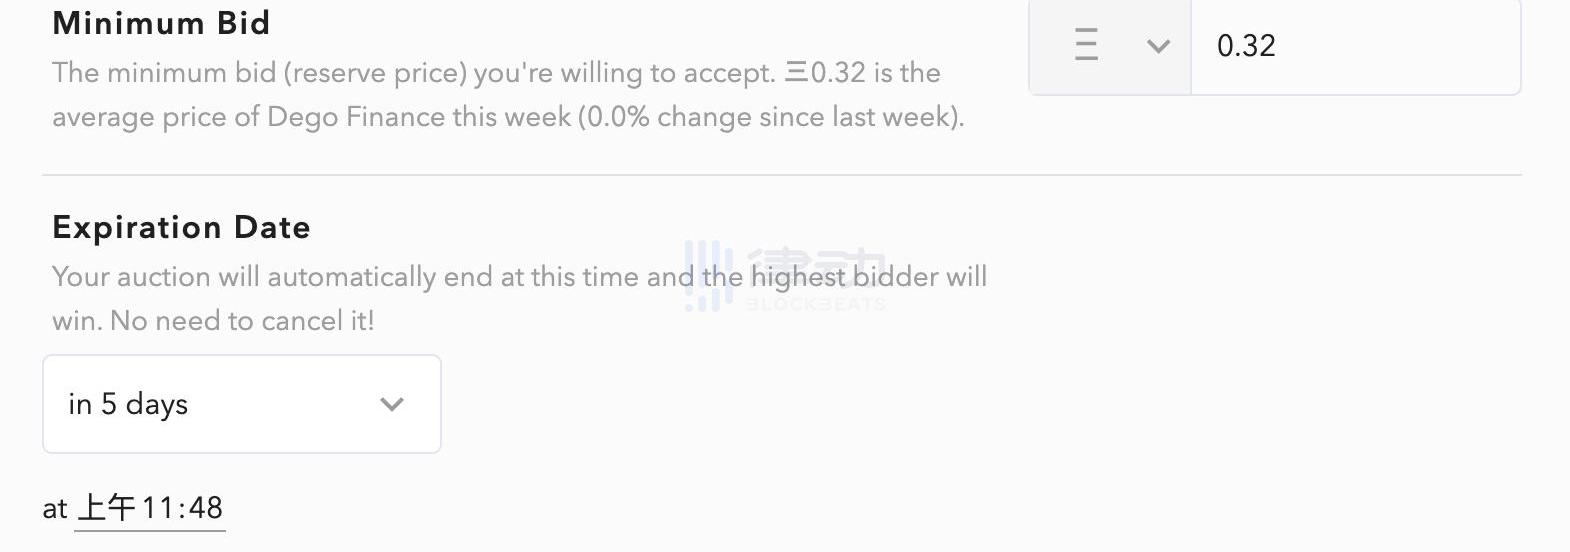Click the "highest bidder will" text
The width and height of the screenshot is (1570, 552).
tap(868, 277)
